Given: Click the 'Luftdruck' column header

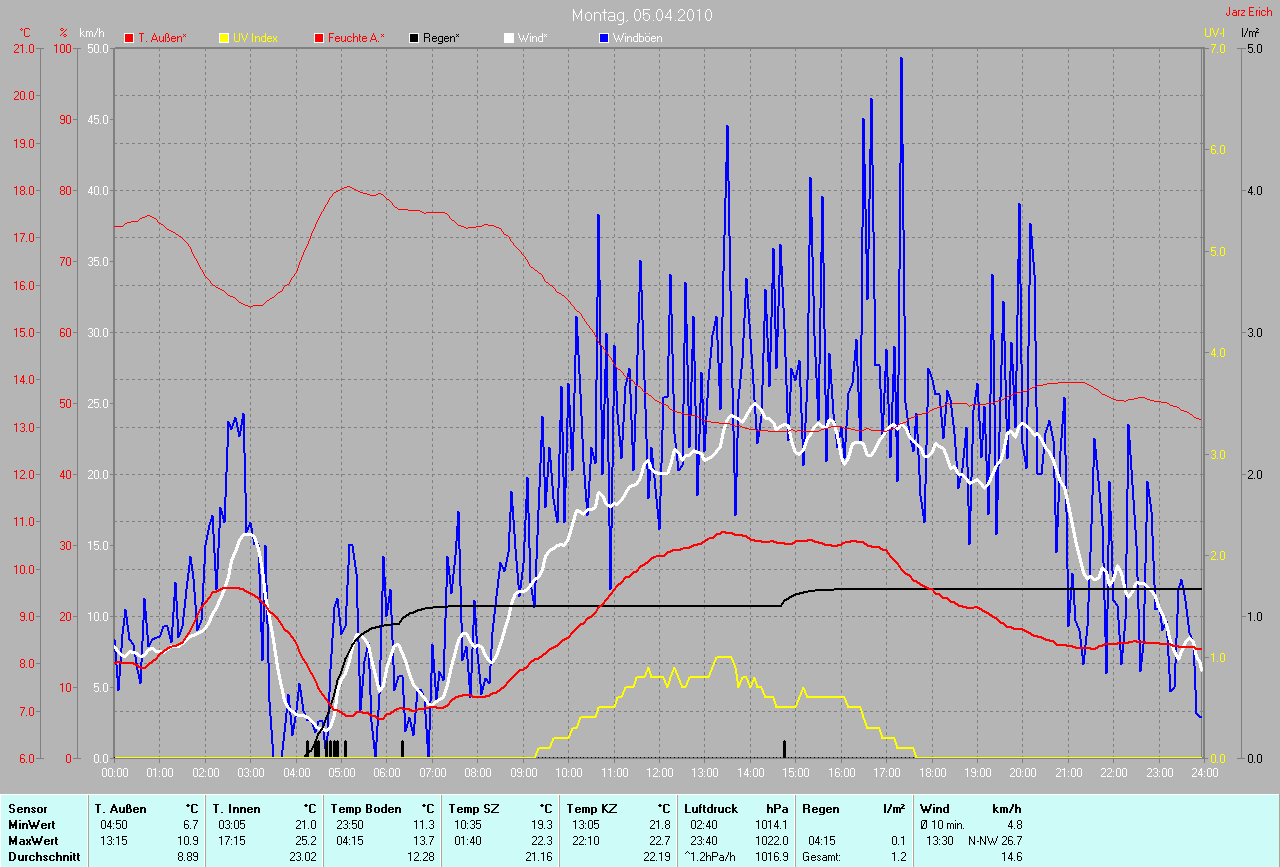Looking at the screenshot, I should [711, 808].
